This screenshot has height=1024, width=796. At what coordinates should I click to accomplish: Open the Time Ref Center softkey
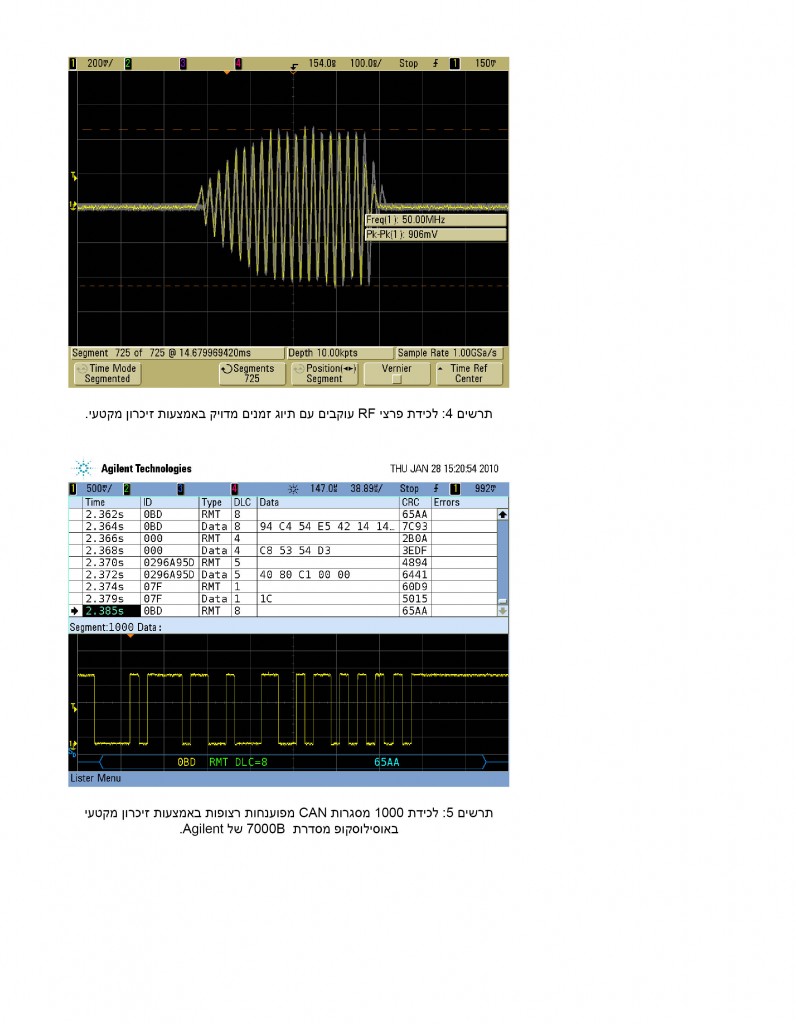(469, 374)
